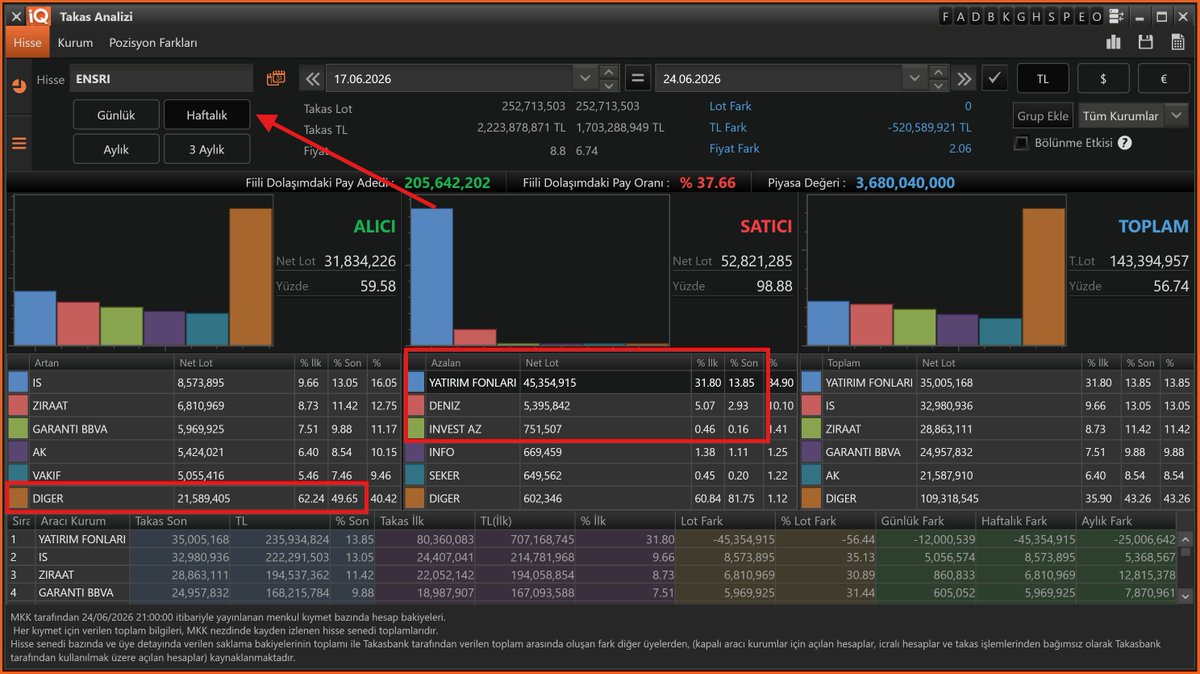Open the pie chart sidebar icon
Screen dimensions: 1200x674
point(18,85)
